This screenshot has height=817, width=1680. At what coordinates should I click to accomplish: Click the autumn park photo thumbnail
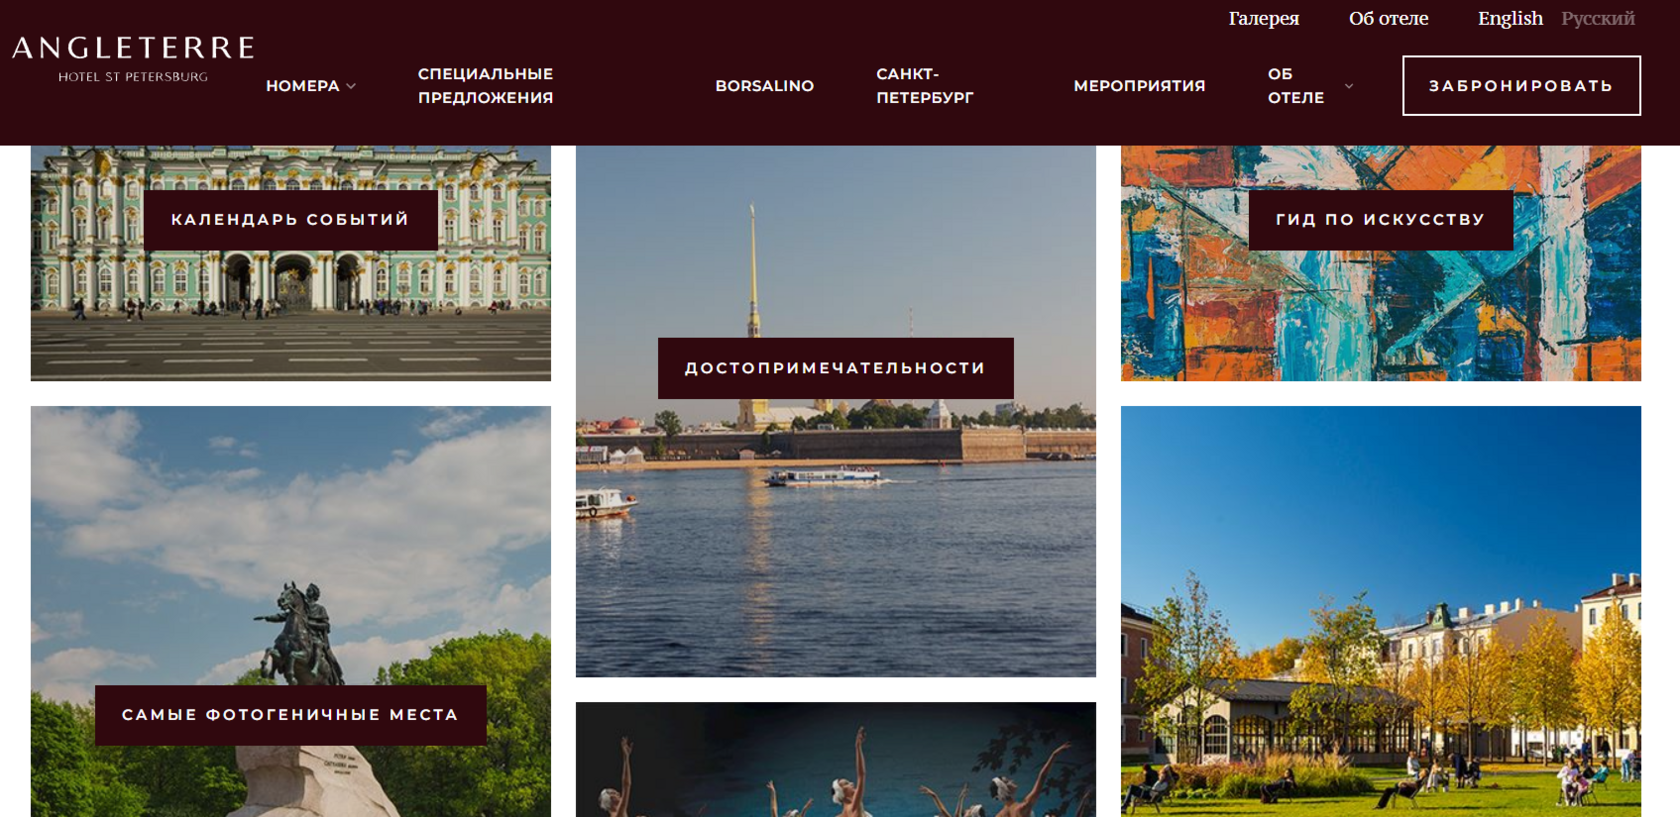1380,611
